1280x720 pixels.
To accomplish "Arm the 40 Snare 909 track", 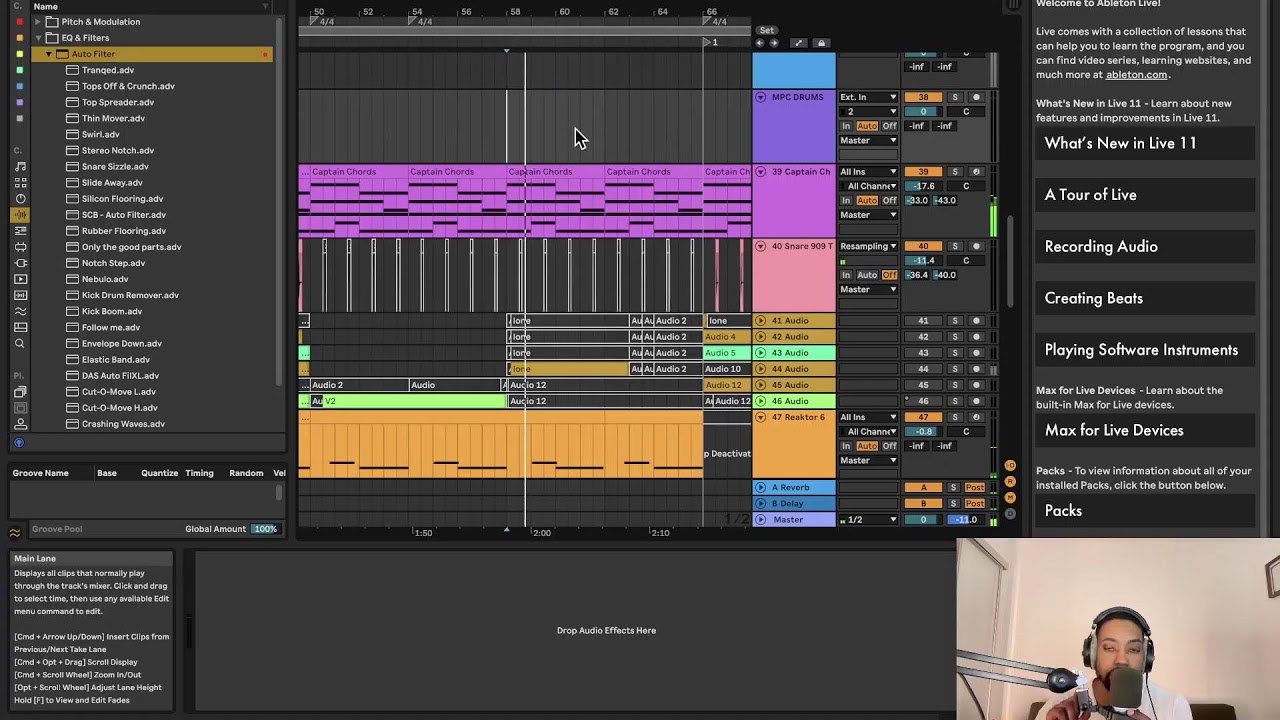I will coord(976,246).
